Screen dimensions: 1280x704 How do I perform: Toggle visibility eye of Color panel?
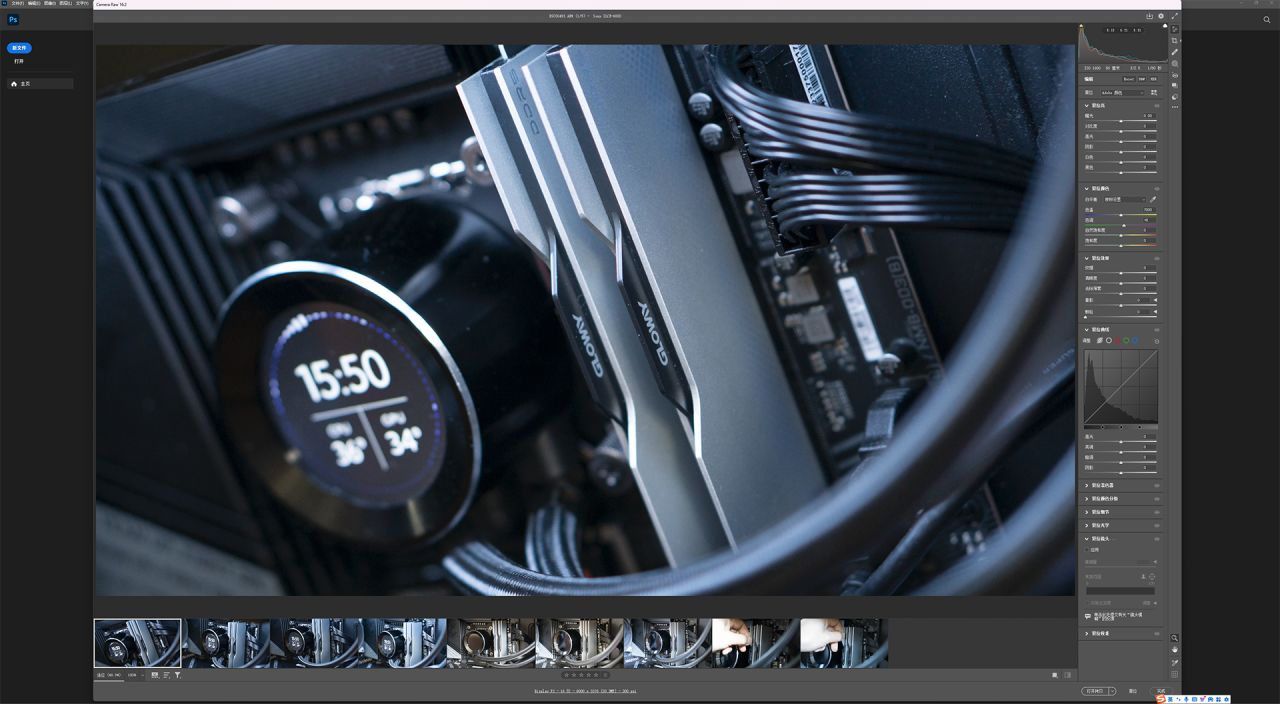click(1157, 188)
